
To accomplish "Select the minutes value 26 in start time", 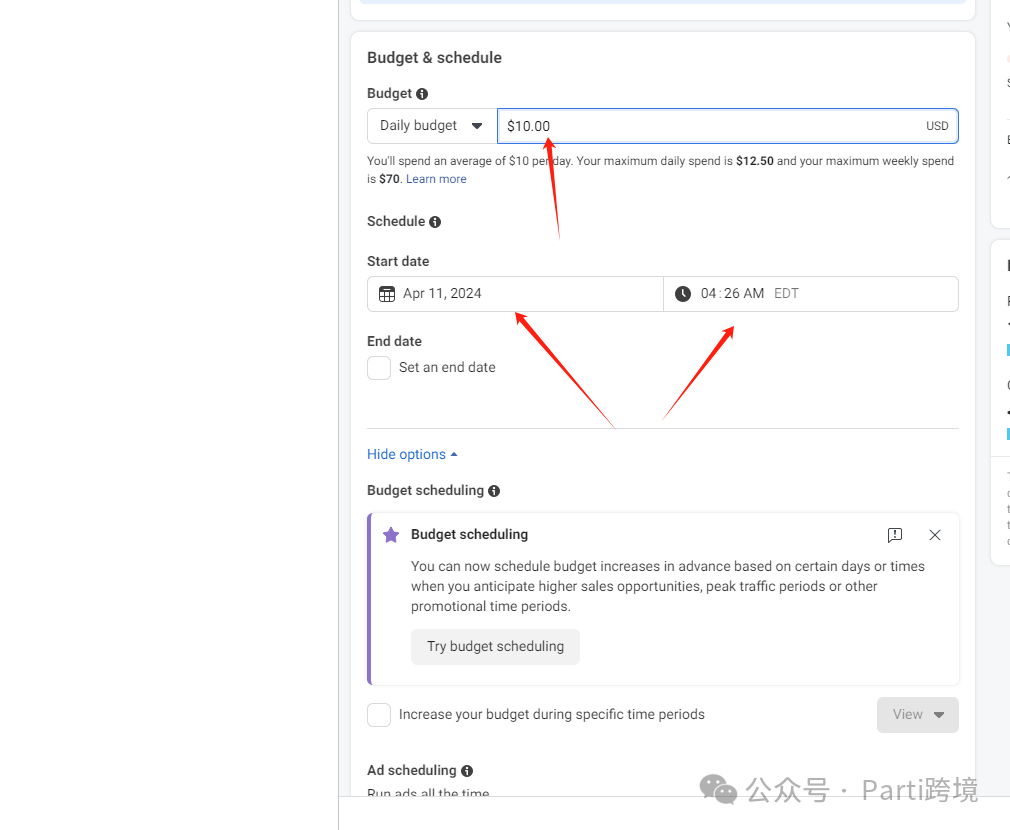I will (x=732, y=294).
